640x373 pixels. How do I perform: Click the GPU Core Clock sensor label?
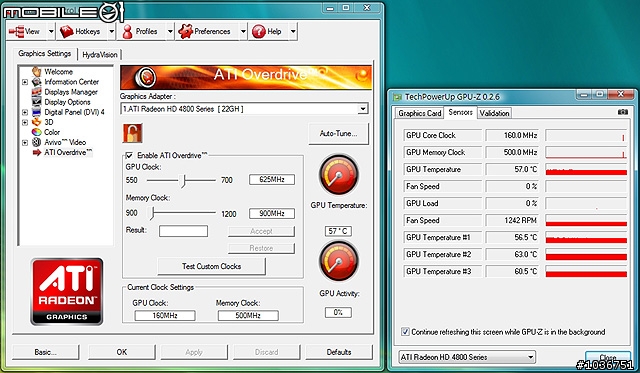tap(442, 135)
